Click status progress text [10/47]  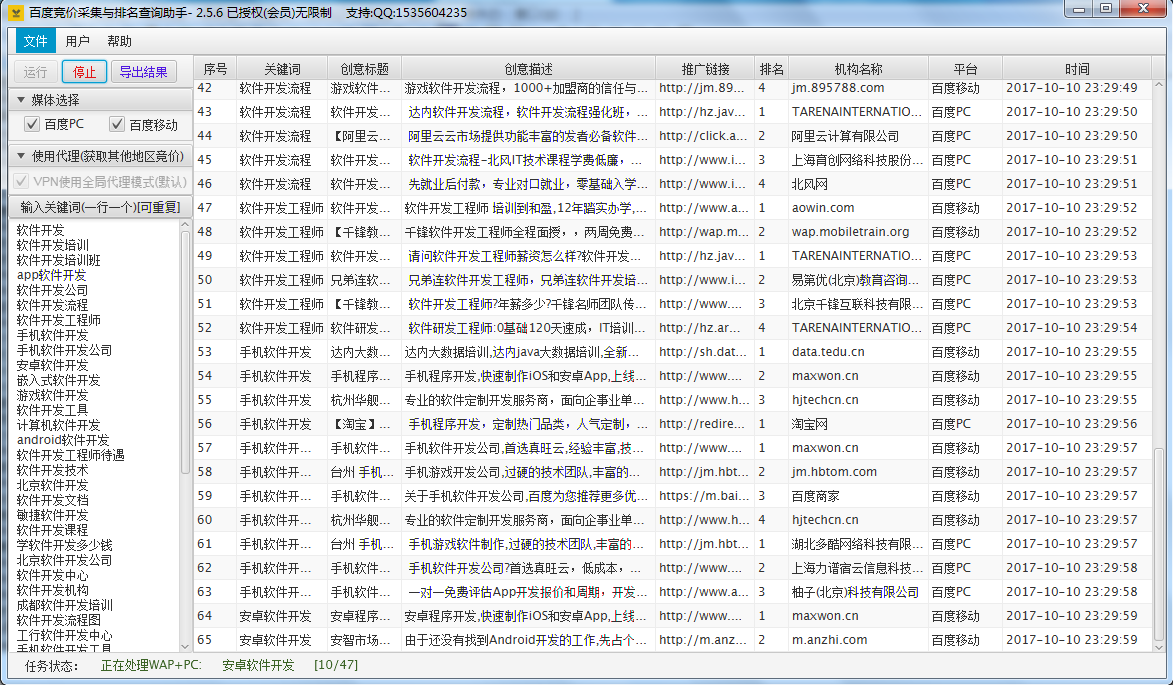pyautogui.click(x=336, y=665)
